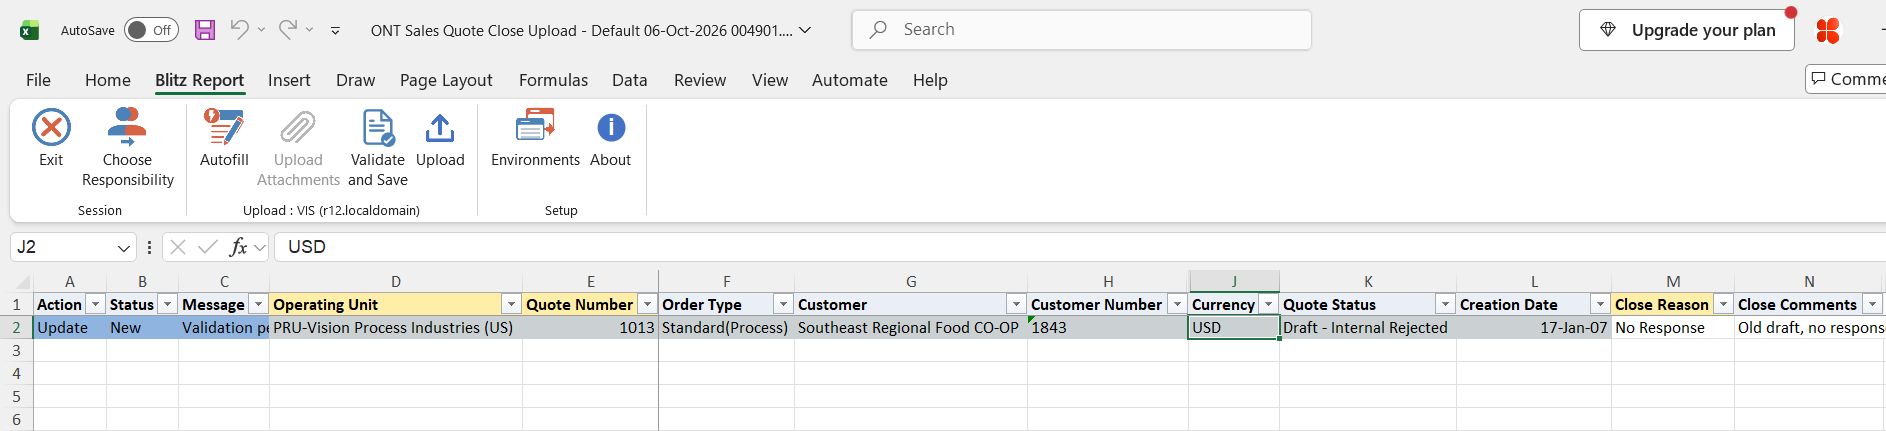Screen dimensions: 1886x431
Task: Open the Message column filter
Action: (x=259, y=304)
